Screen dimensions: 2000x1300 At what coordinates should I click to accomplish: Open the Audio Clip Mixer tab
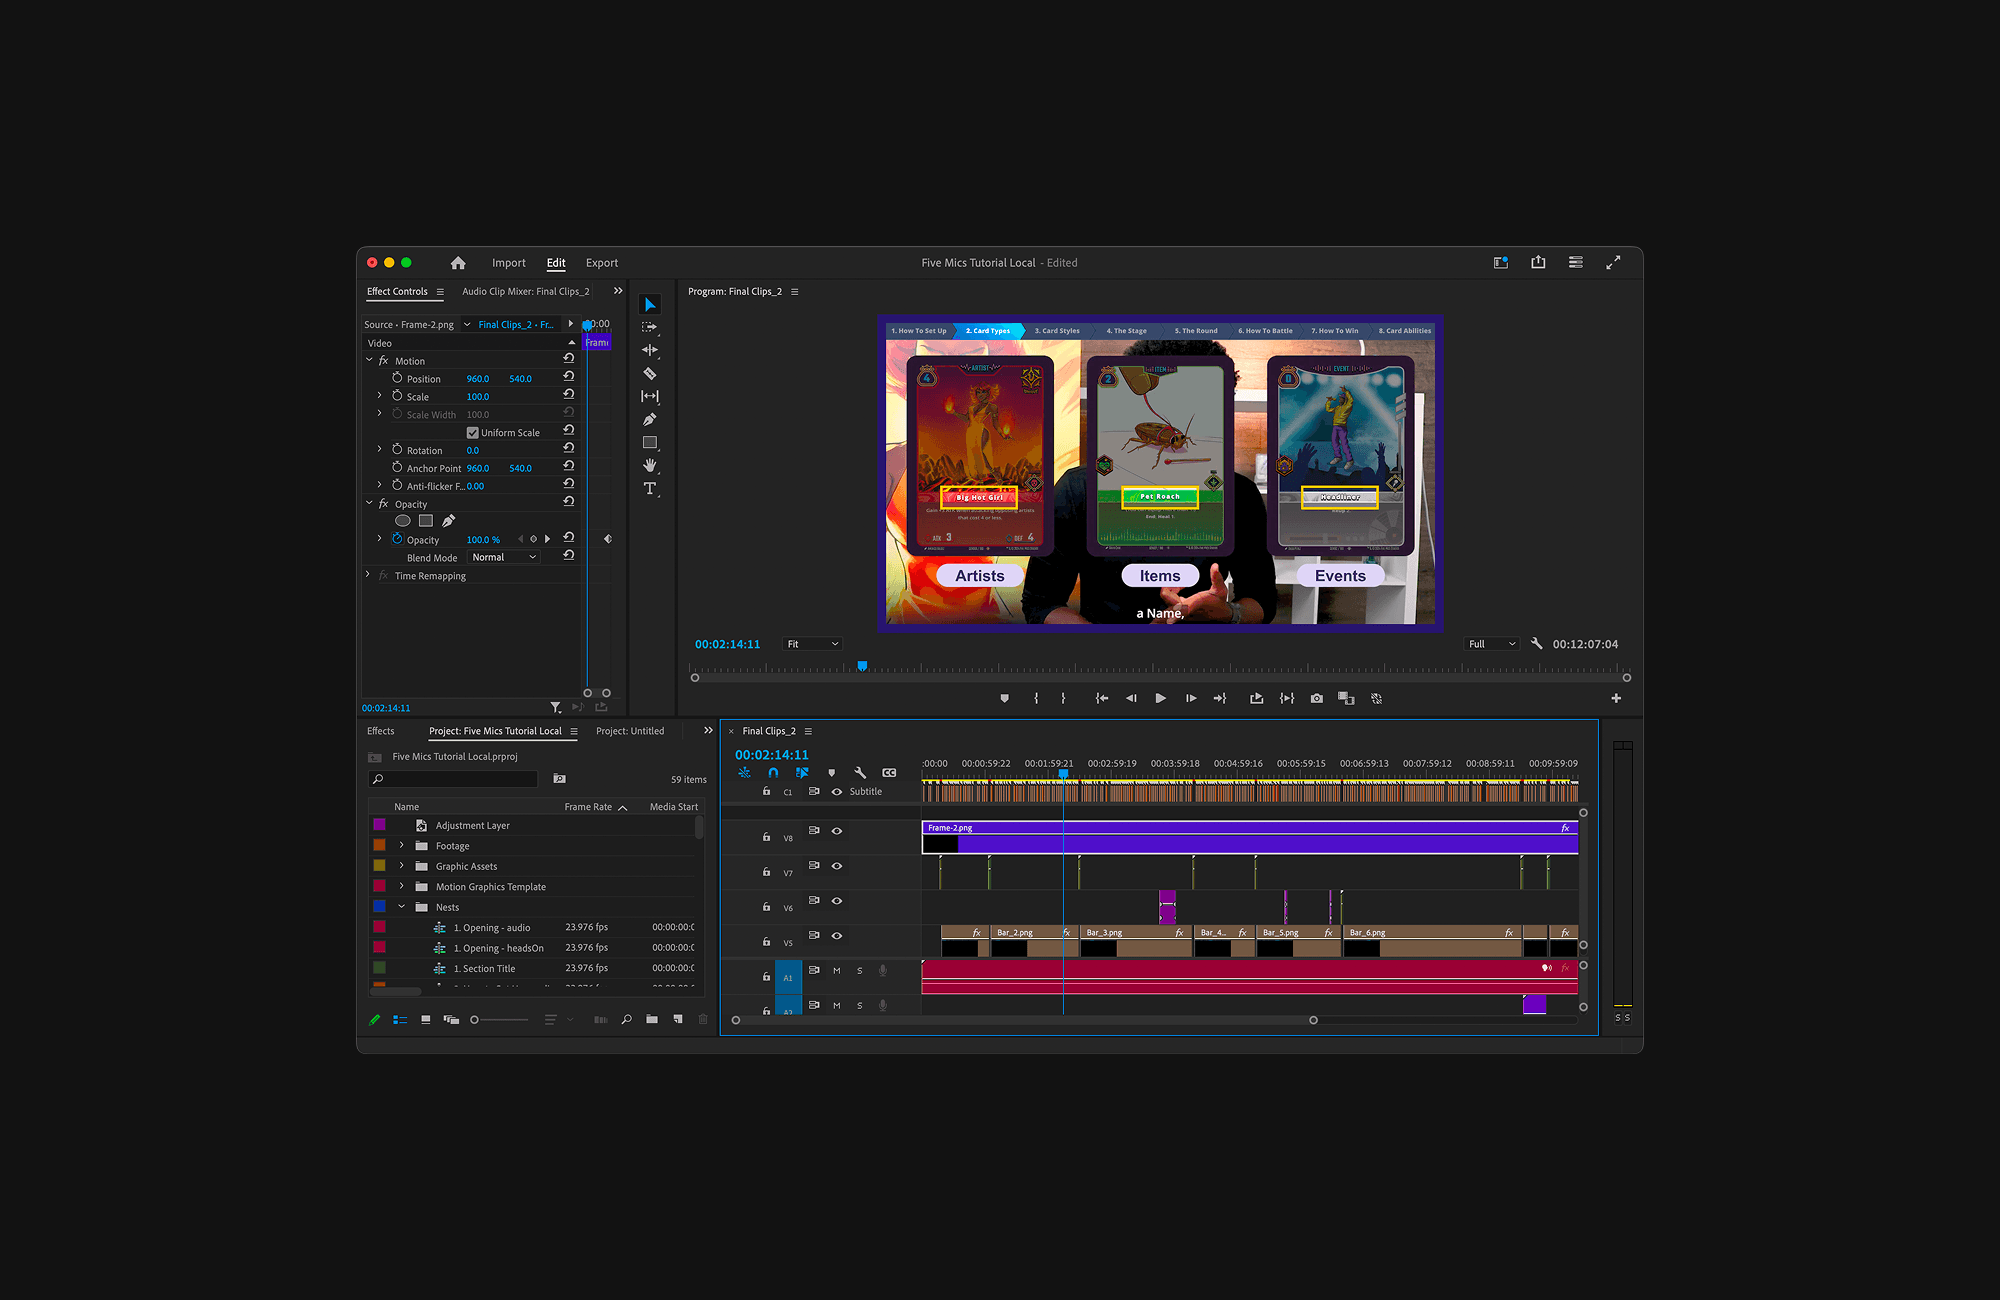(x=526, y=292)
